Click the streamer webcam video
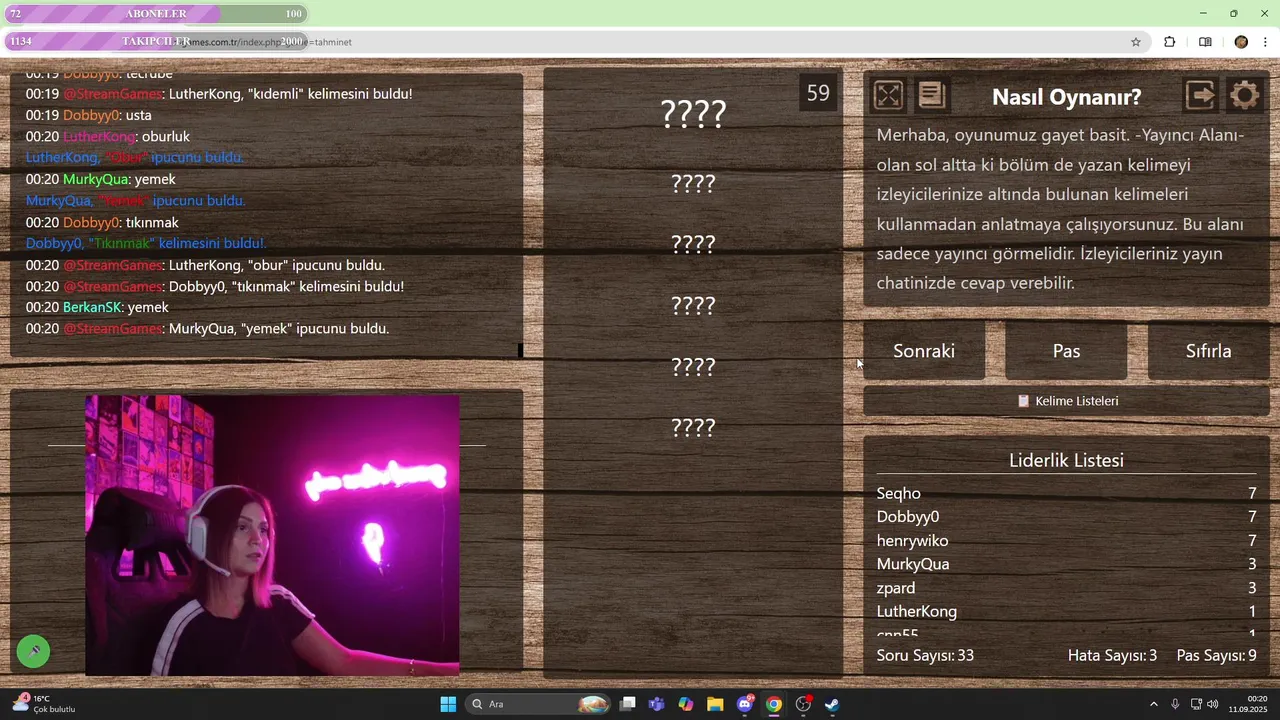 [x=272, y=535]
